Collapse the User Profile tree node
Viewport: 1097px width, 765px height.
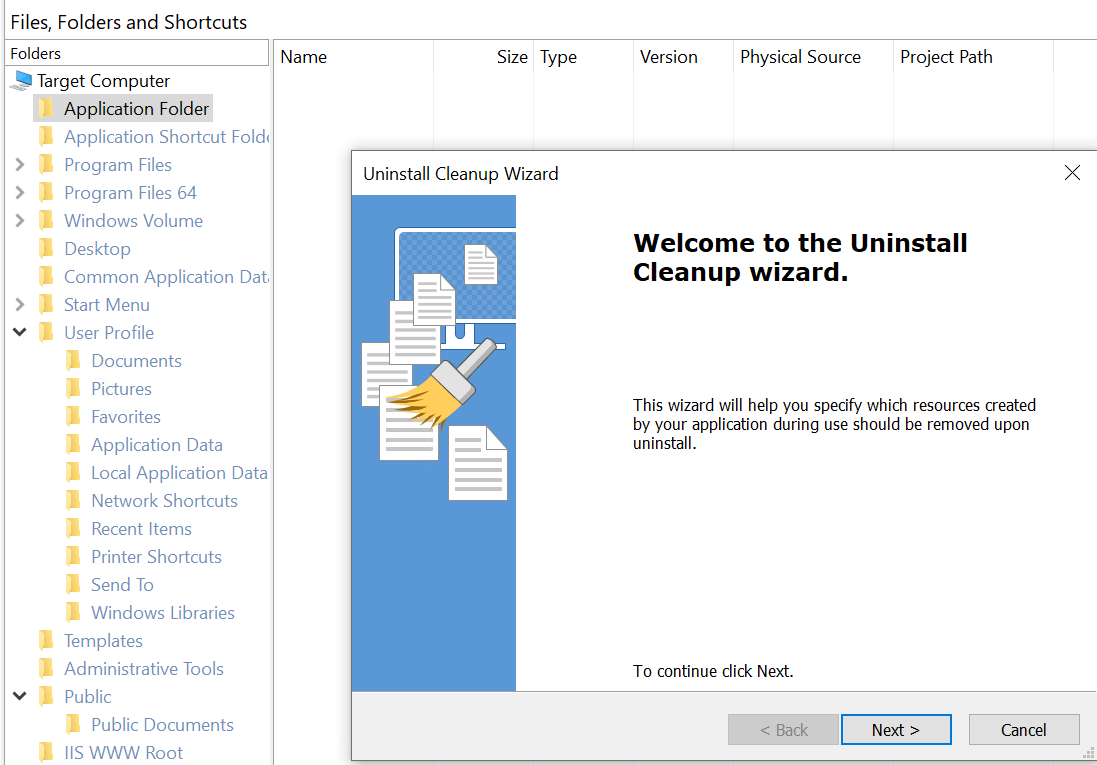point(20,333)
